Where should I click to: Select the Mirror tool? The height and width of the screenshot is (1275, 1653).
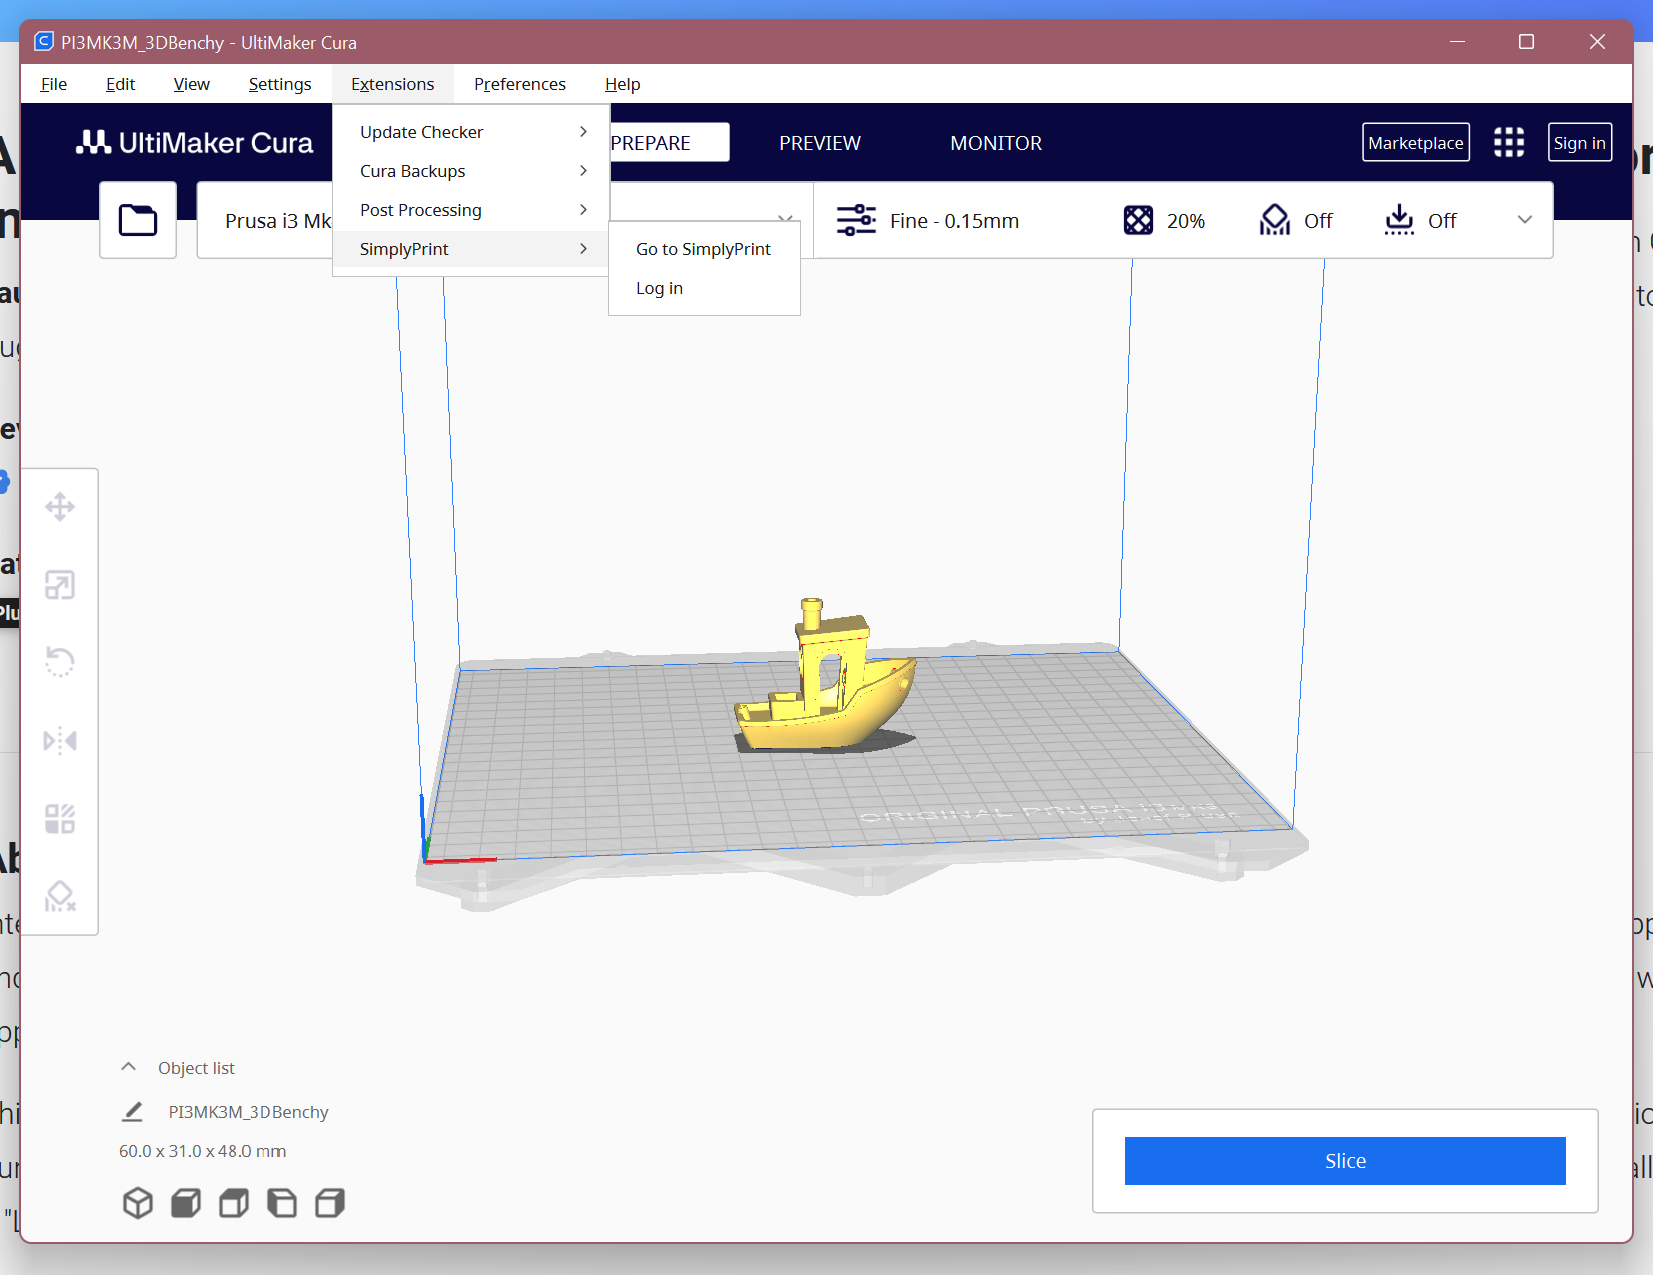[x=60, y=740]
